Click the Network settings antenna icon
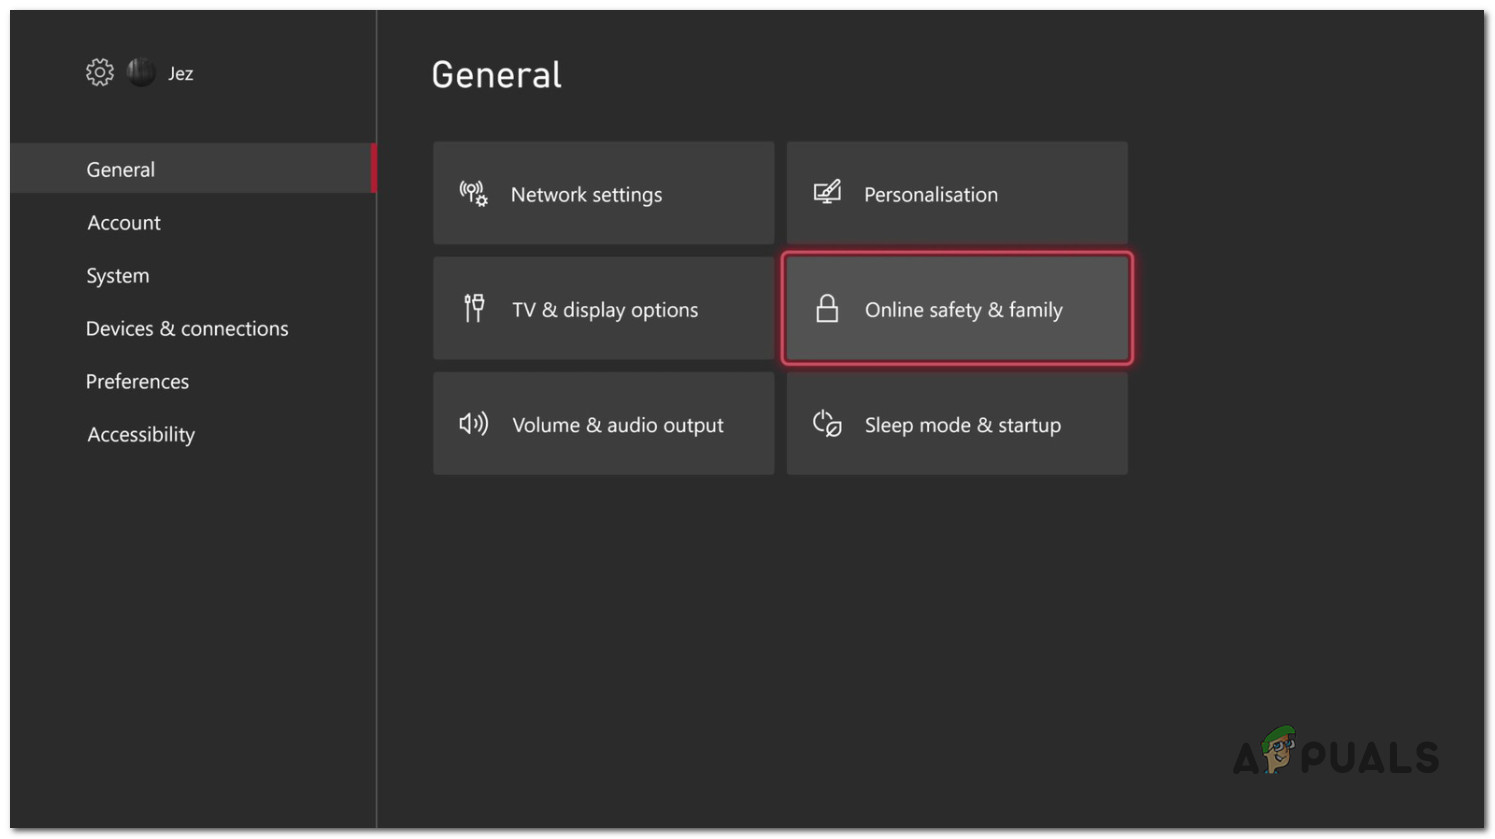The image size is (1495, 839). tap(473, 193)
